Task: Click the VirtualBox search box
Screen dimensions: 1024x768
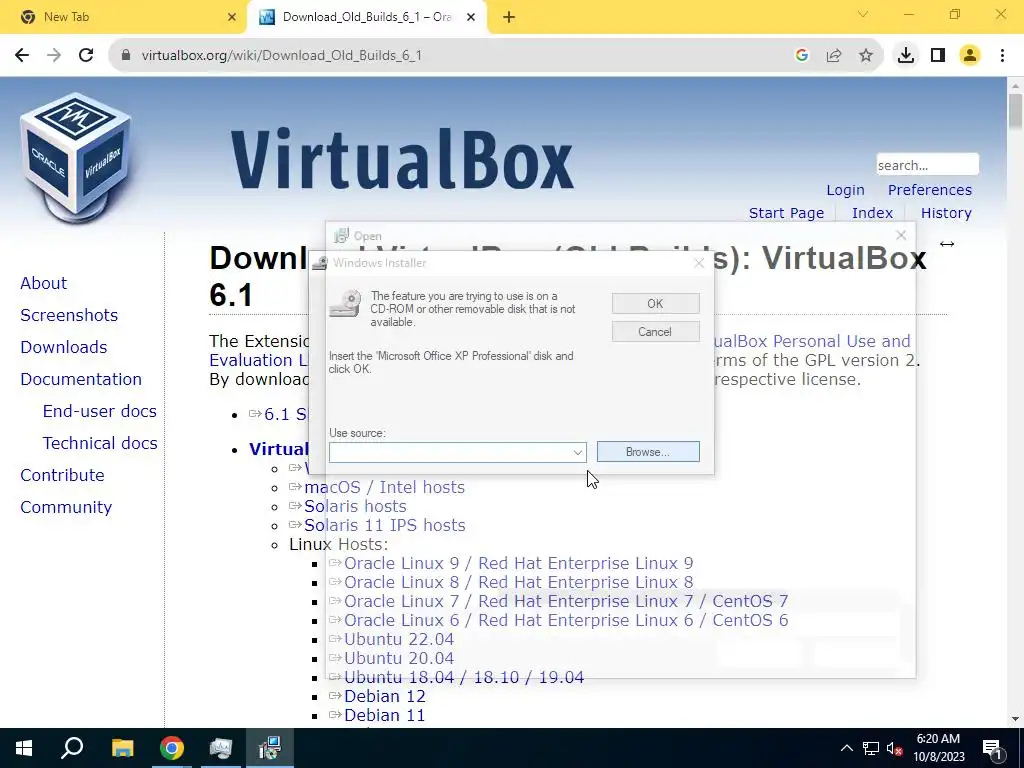Action: 927,165
